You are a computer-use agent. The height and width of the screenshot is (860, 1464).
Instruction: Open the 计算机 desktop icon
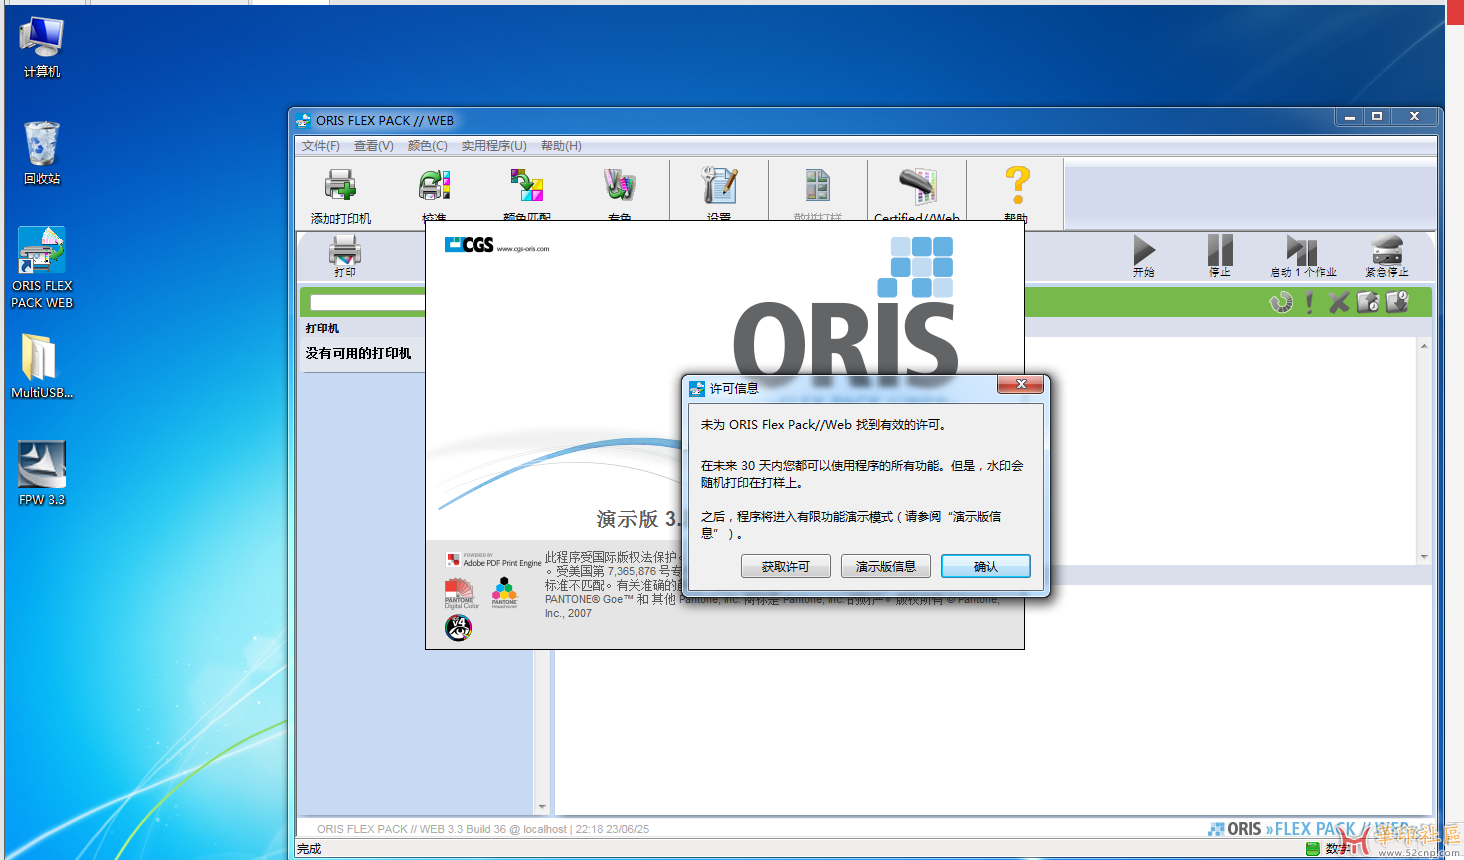(41, 47)
